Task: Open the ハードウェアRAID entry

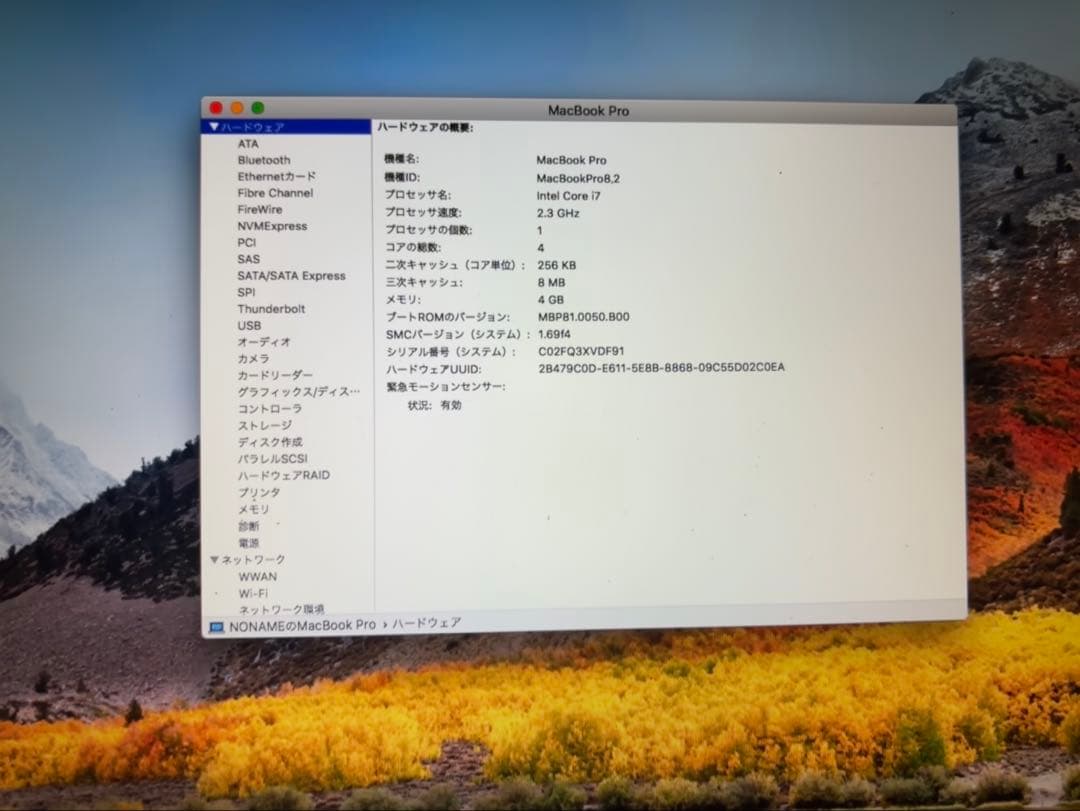Action: pyautogui.click(x=284, y=475)
